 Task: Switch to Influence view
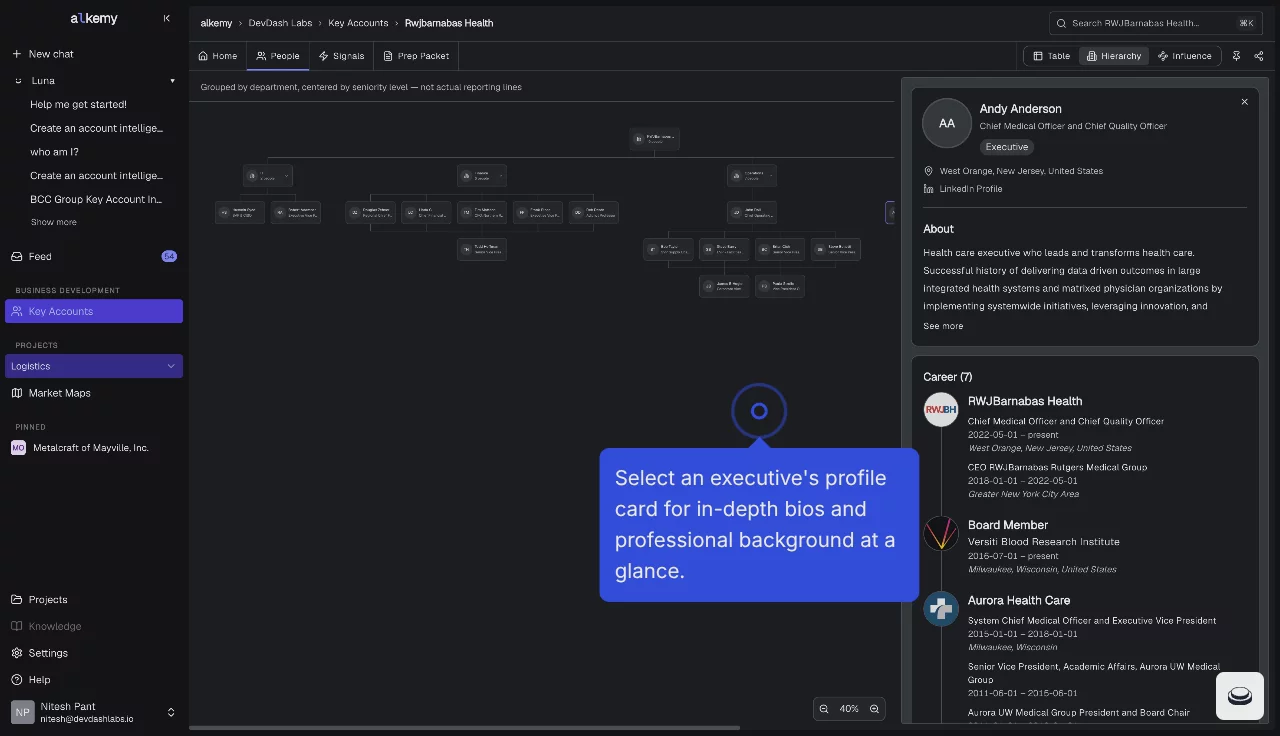pyautogui.click(x=1184, y=56)
